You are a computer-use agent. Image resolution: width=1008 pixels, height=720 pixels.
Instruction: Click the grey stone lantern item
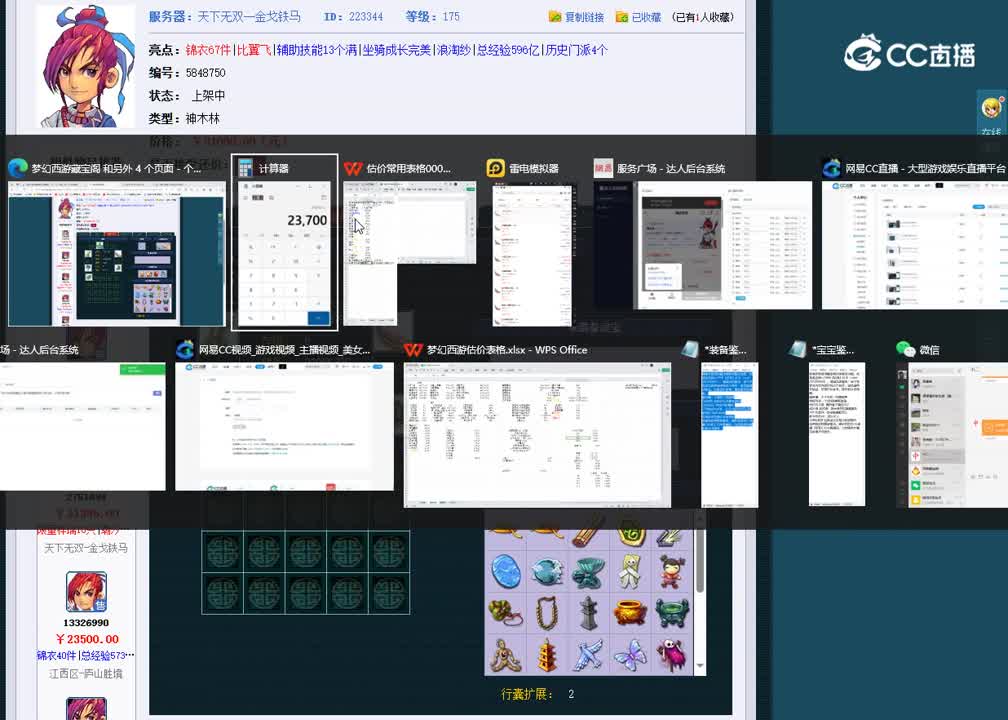(x=588, y=613)
